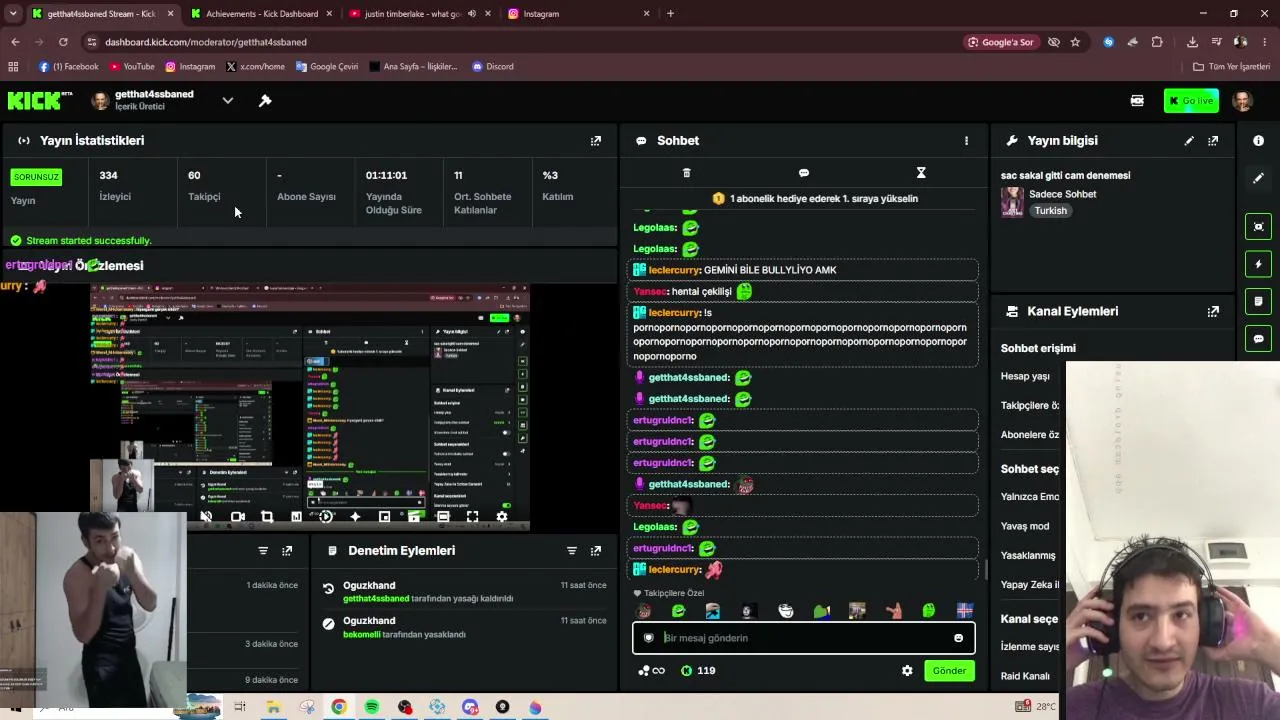This screenshot has height=720, width=1280.
Task: Open the filter icon in the left activity panel
Action: (263, 551)
